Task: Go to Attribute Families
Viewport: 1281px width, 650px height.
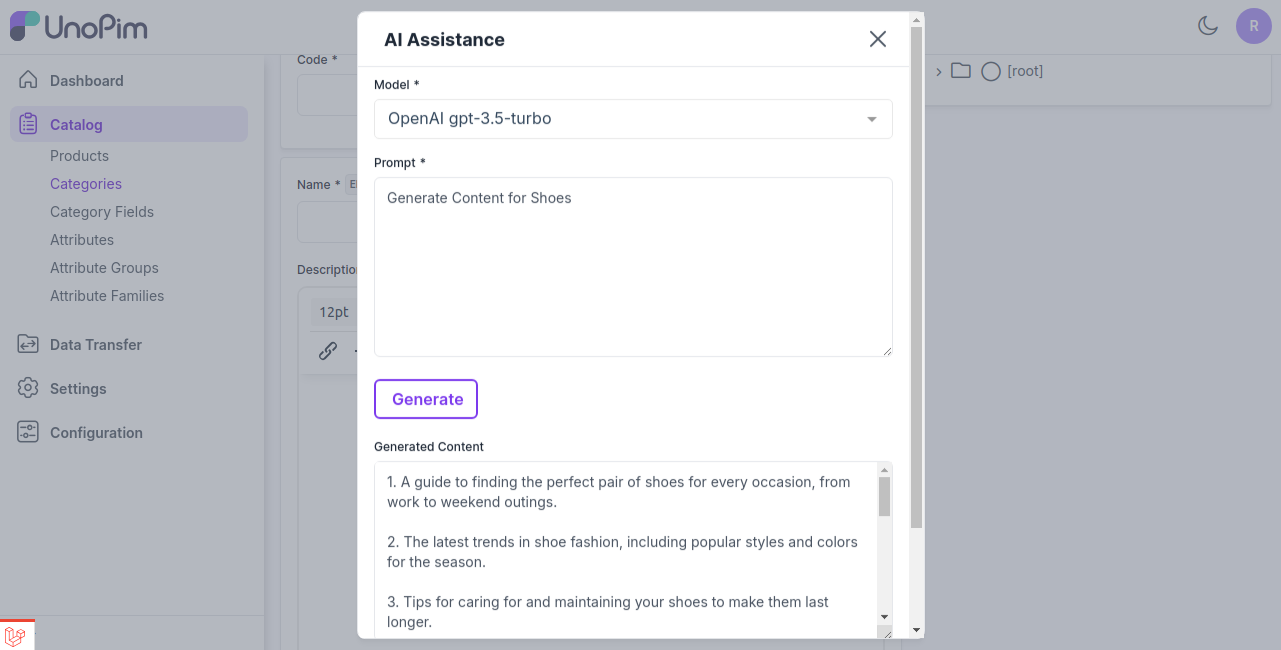Action: [107, 296]
